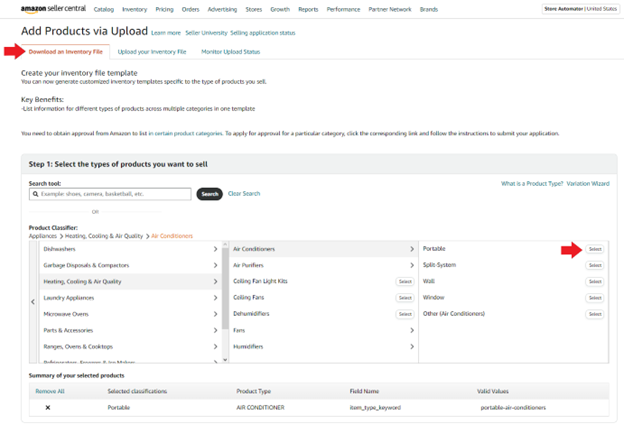Open the Variation Wizard link
This screenshot has height=424, width=624.
(x=588, y=184)
